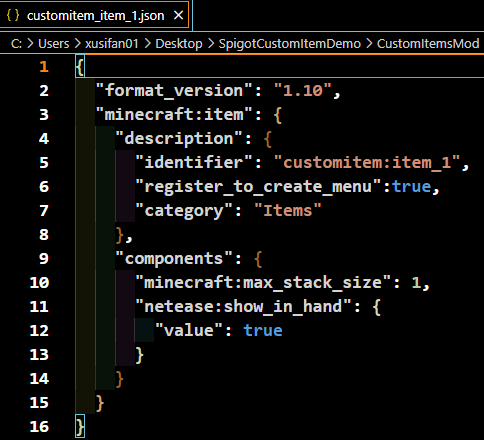The image size is (484, 440).
Task: Select the customitem_item_1.json editor tab
Action: [x=94, y=15]
